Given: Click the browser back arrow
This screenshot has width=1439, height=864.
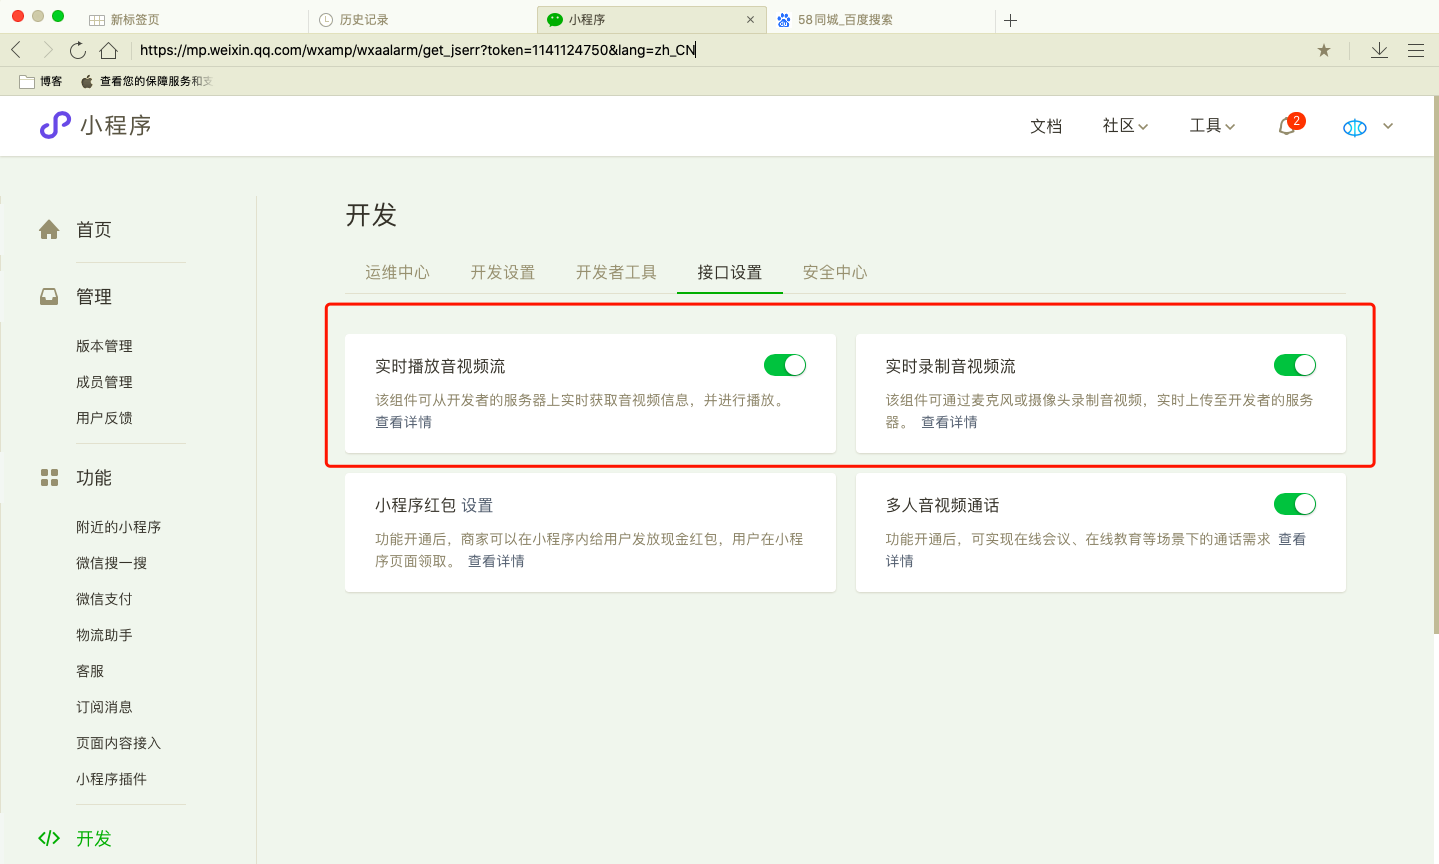Looking at the screenshot, I should (x=16, y=50).
